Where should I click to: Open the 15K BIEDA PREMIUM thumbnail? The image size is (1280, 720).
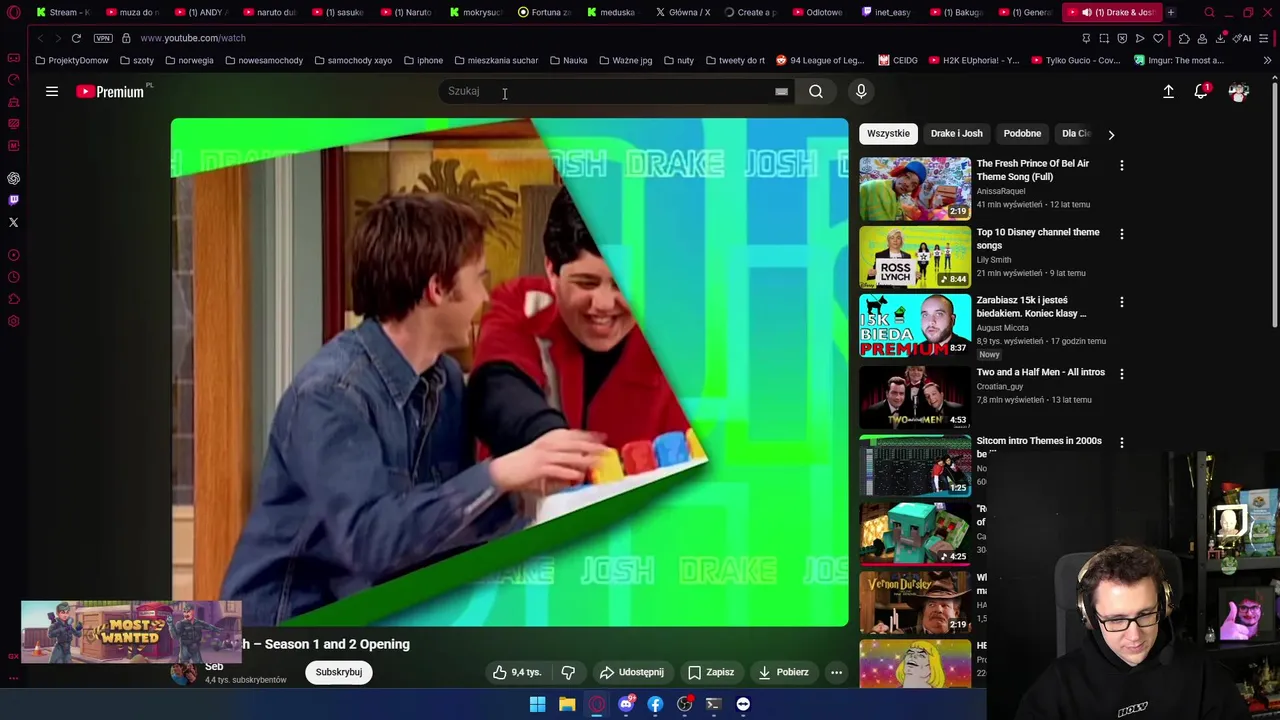[915, 325]
